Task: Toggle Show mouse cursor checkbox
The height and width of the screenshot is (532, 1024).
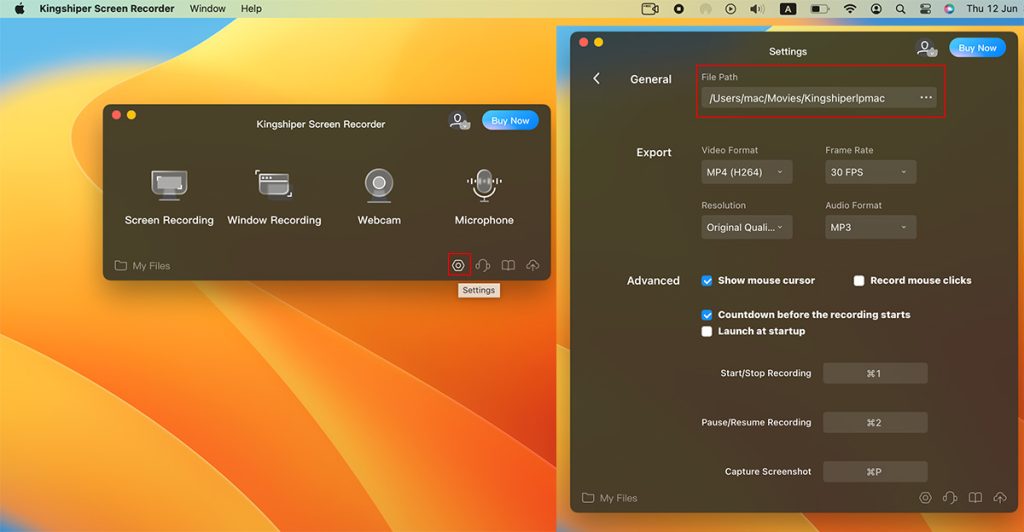Action: [x=707, y=281]
